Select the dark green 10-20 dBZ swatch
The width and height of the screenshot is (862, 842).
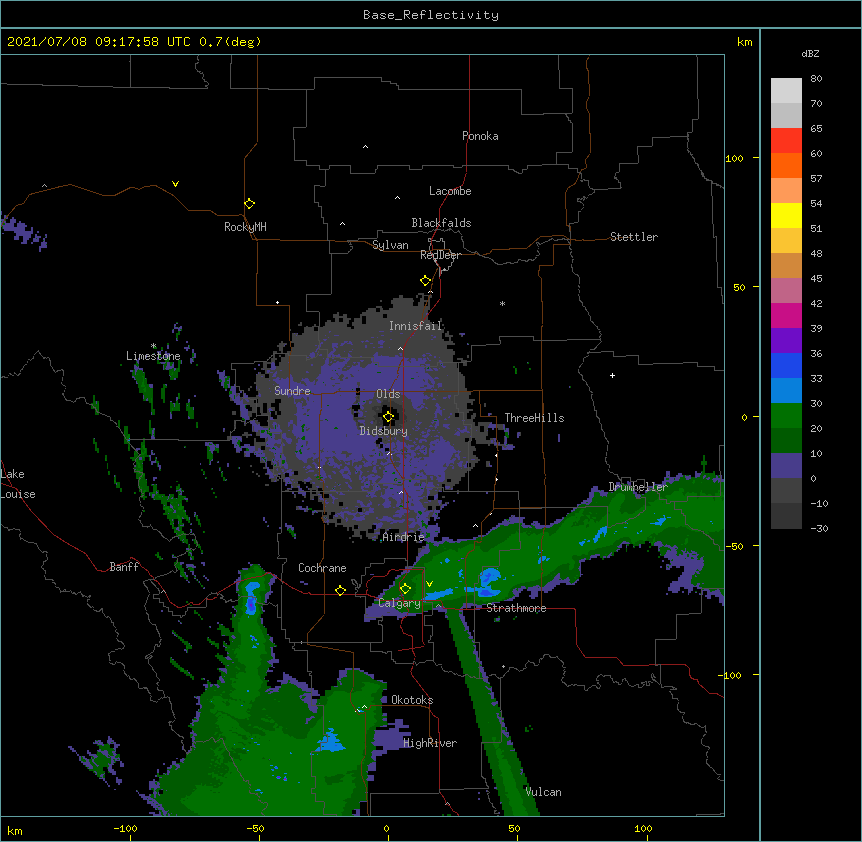pyautogui.click(x=786, y=440)
